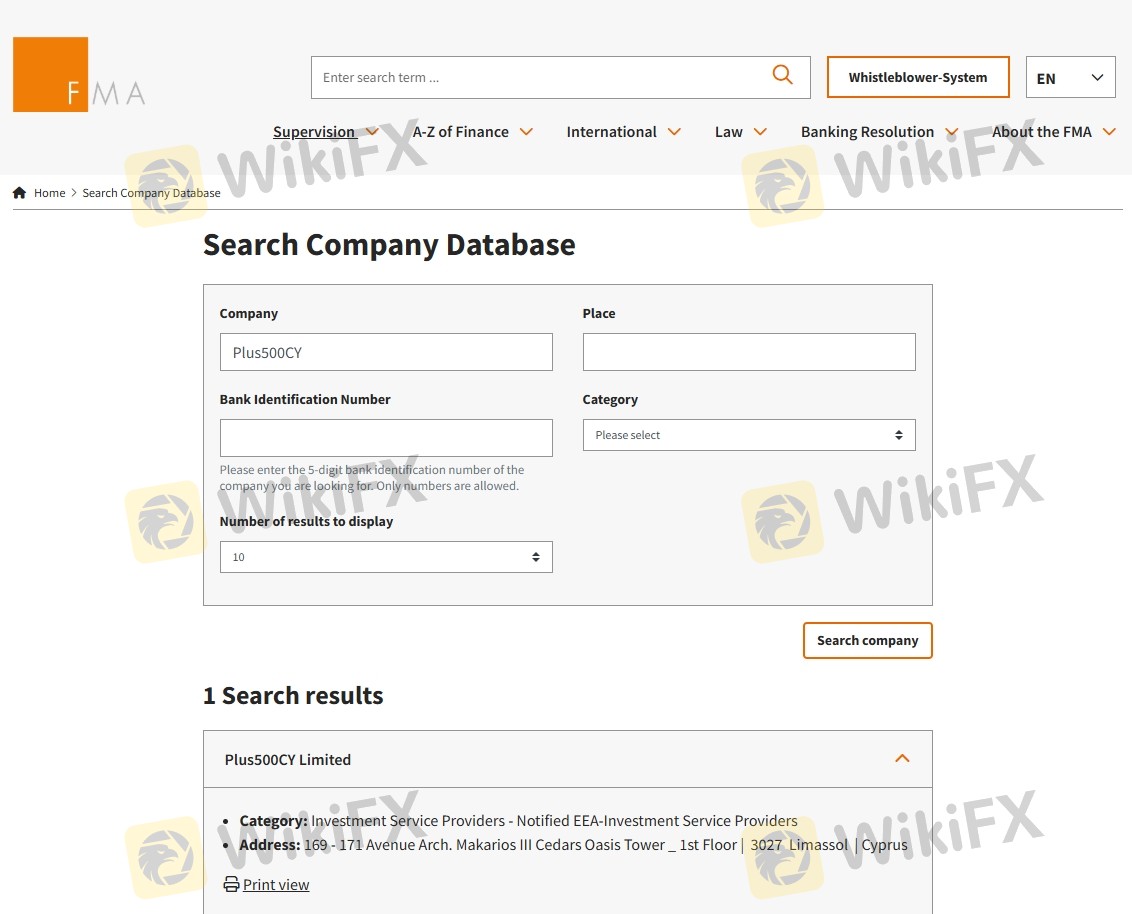Click the 1 Search results heading
Viewport: 1132px width, 914px height.
(x=293, y=695)
